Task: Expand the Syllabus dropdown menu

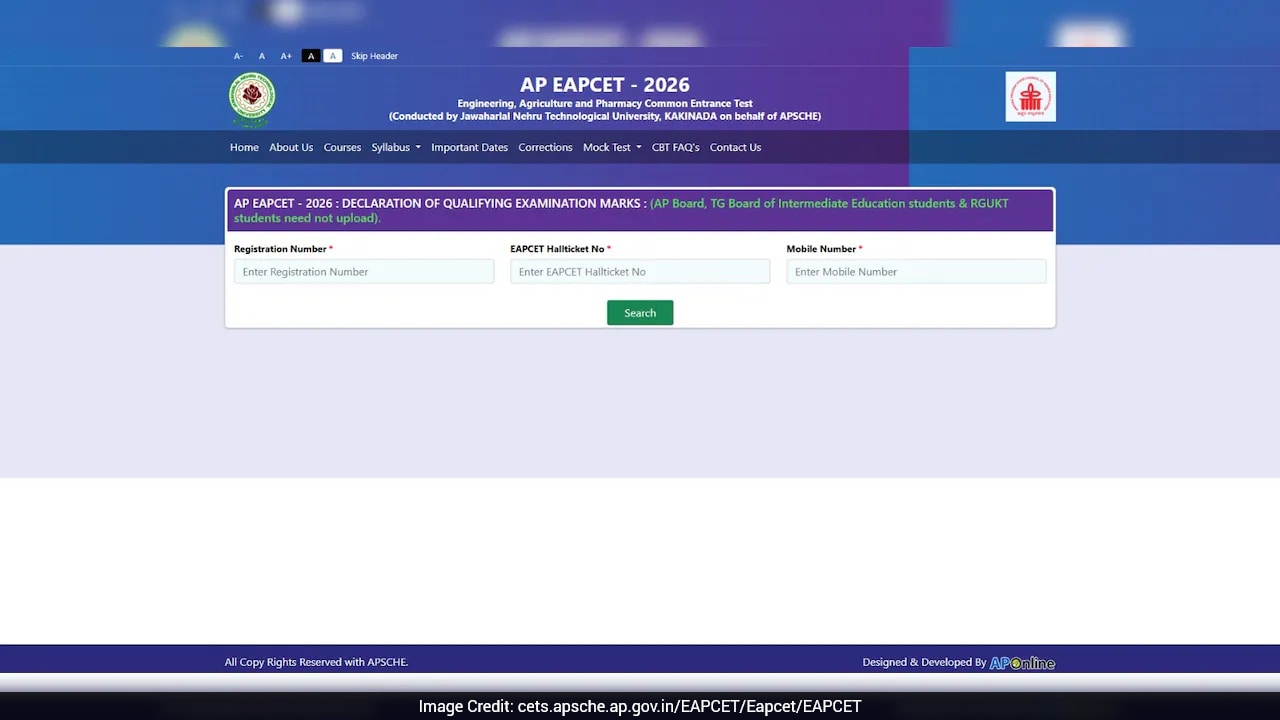Action: 396,147
